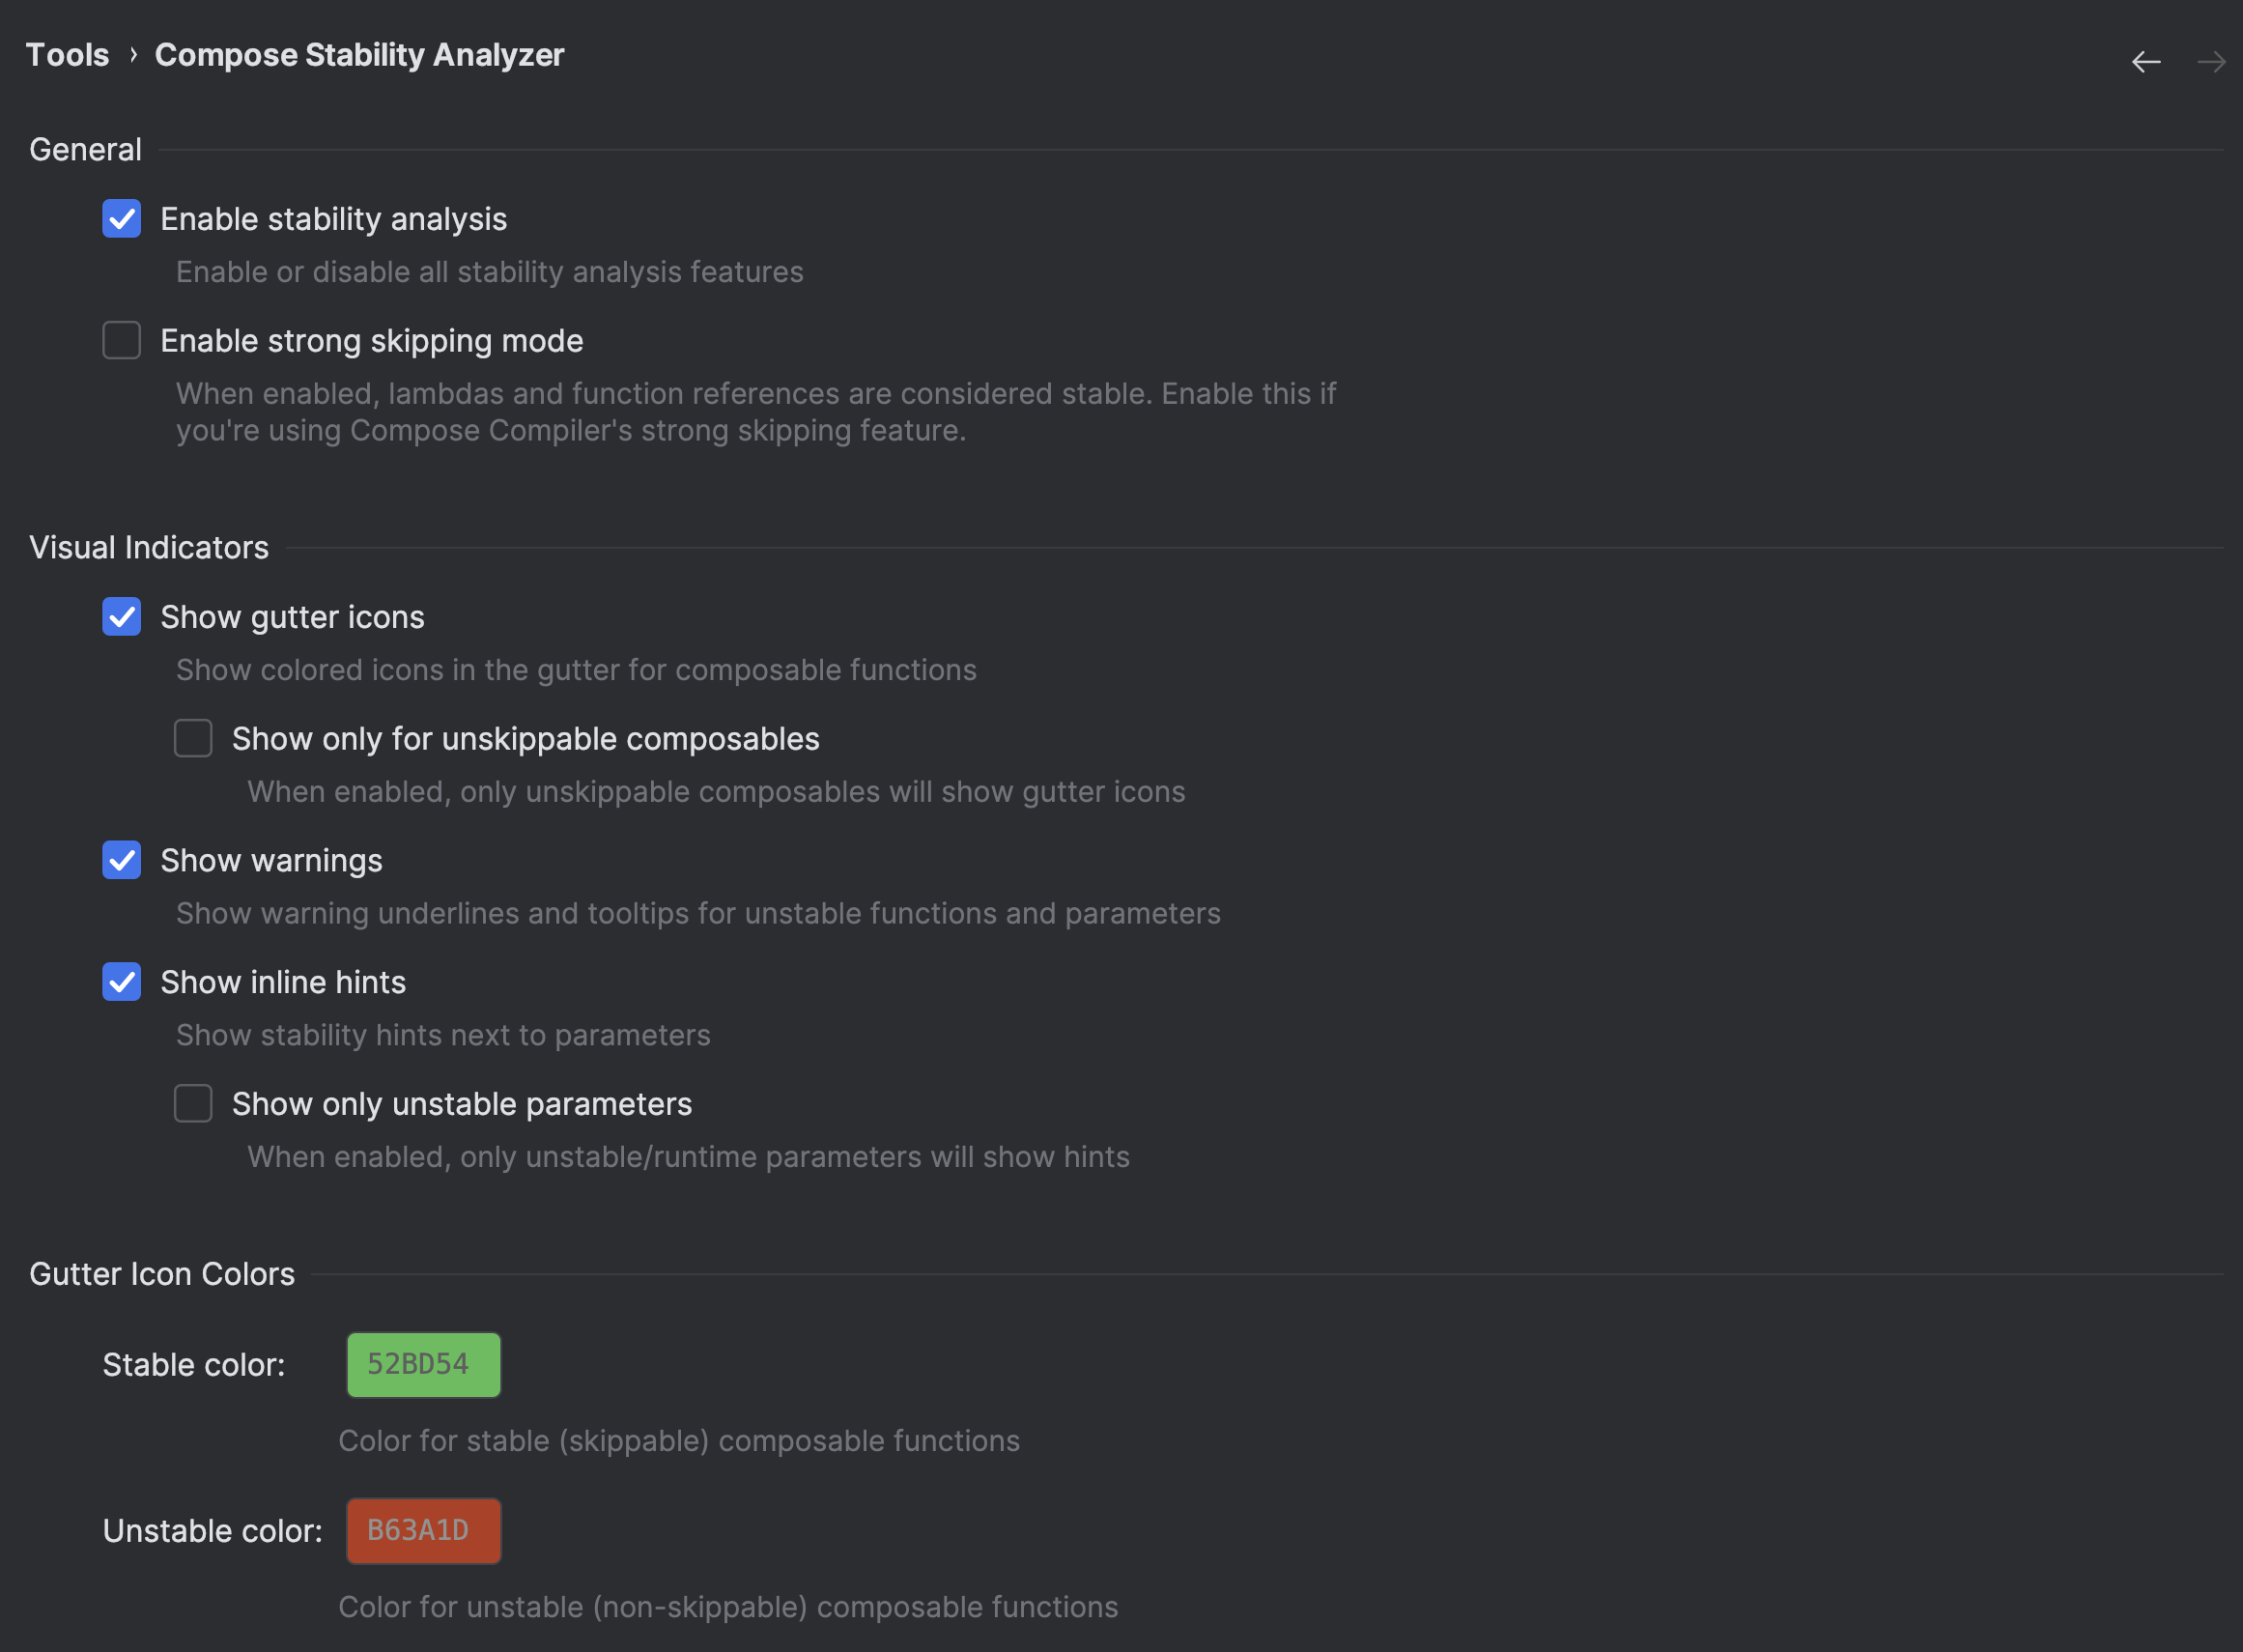
Task: Enable Show only unstable parameters
Action: tap(193, 1104)
